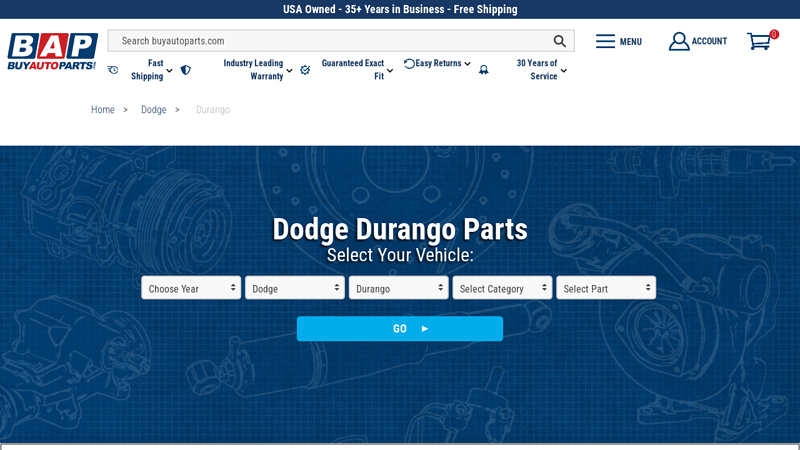Open the ACCOUNT label
The height and width of the screenshot is (450, 800).
tap(709, 41)
